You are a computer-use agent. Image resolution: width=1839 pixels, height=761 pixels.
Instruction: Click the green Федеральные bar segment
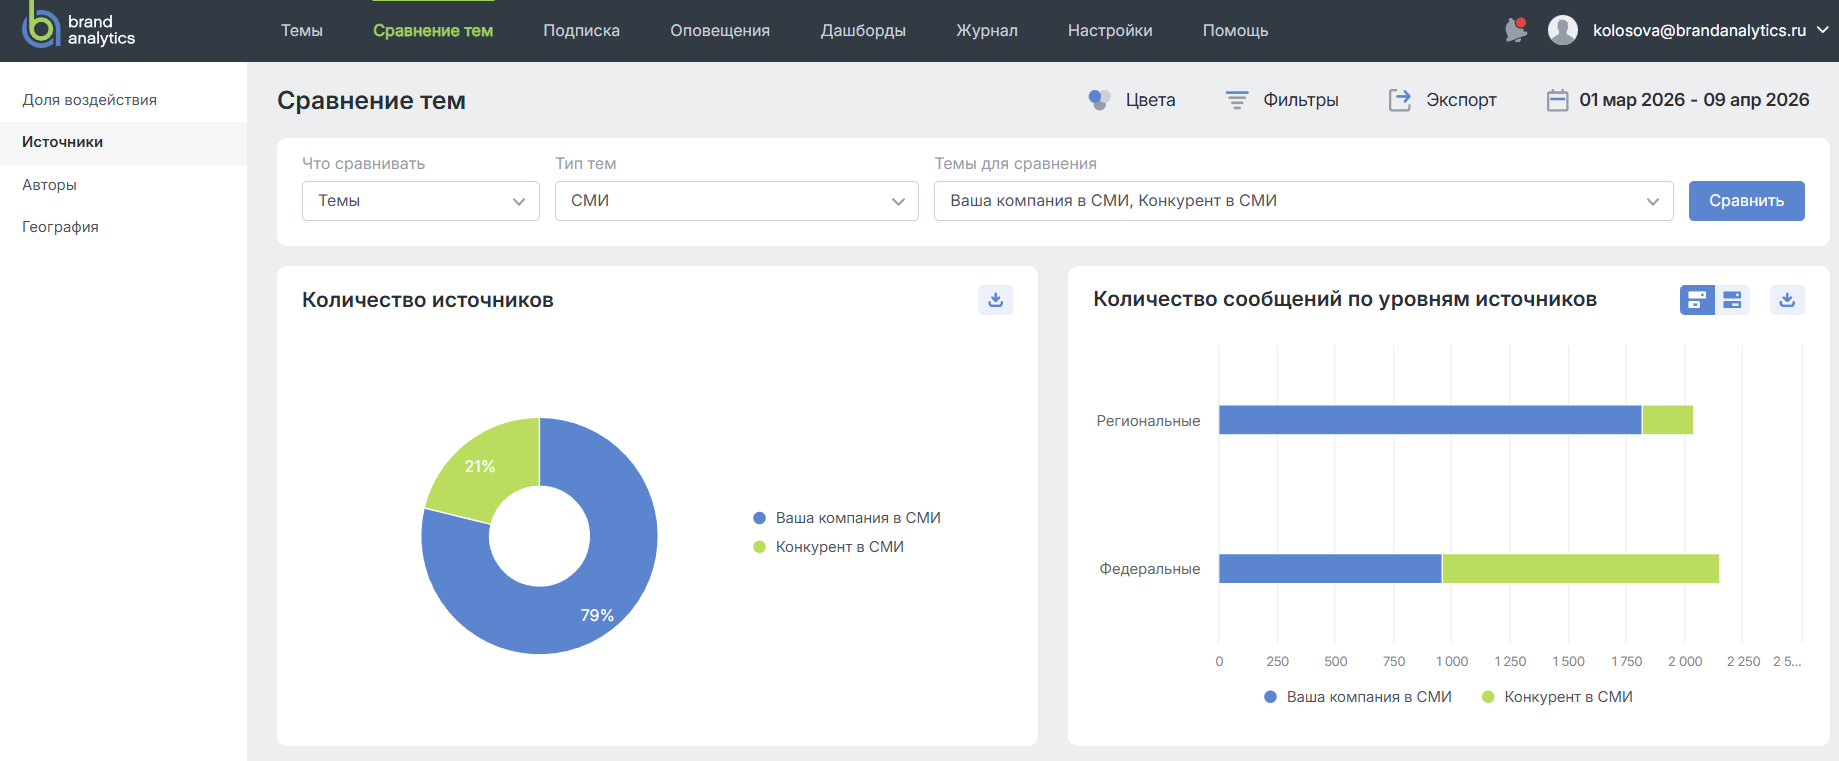point(1580,569)
